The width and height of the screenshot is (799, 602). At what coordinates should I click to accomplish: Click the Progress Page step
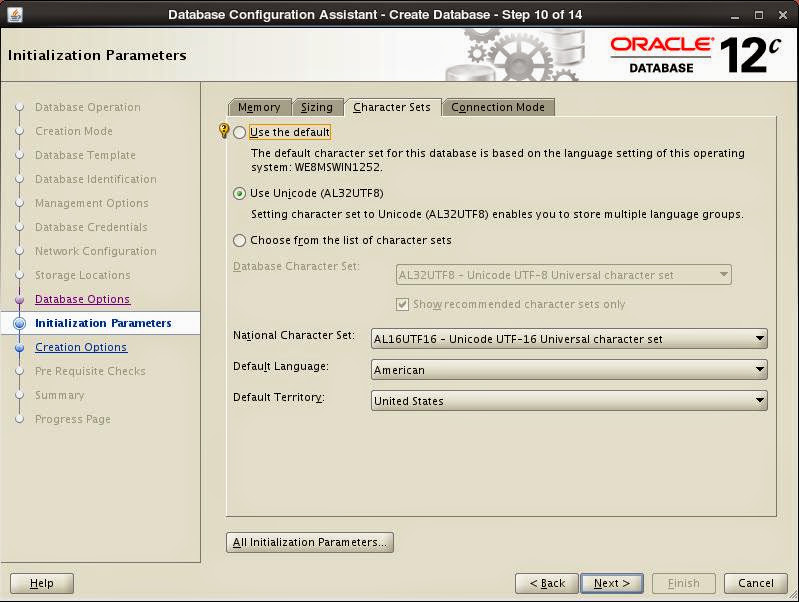73,419
